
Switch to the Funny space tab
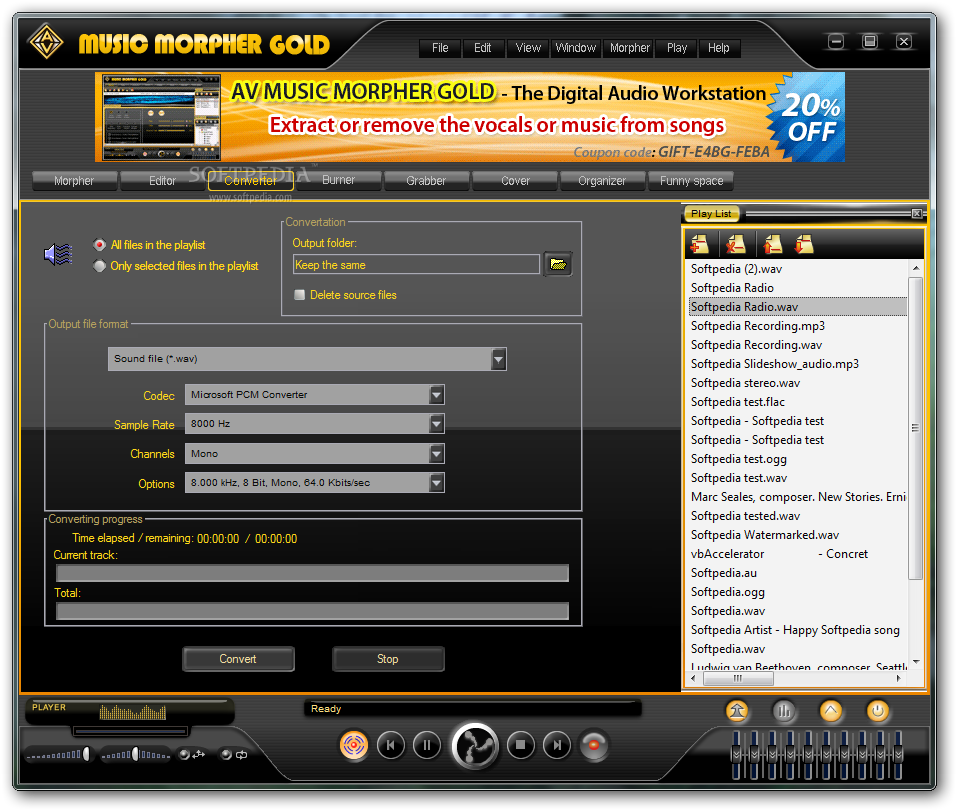692,181
